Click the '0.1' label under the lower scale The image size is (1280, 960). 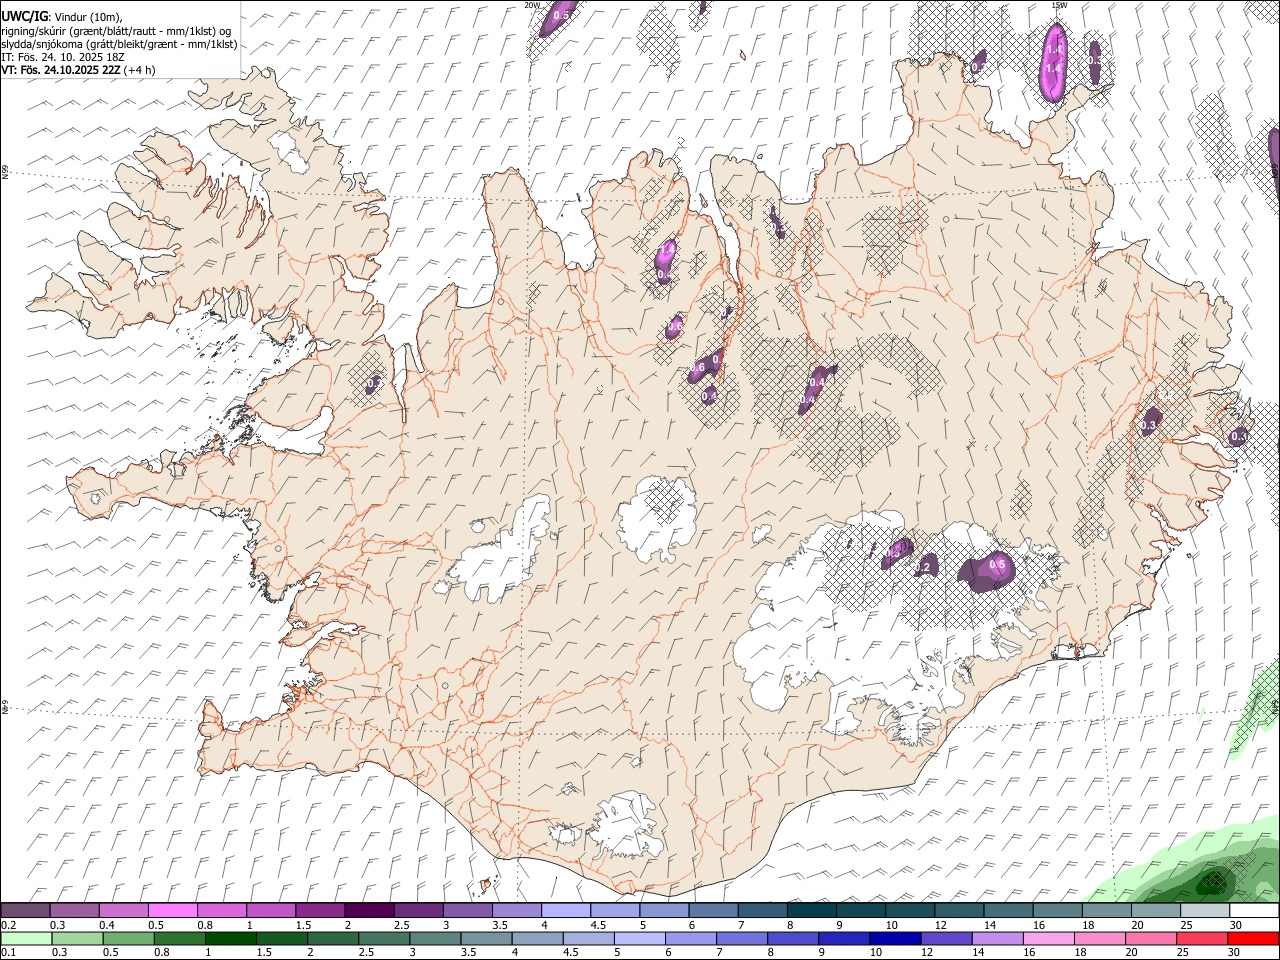[9, 952]
